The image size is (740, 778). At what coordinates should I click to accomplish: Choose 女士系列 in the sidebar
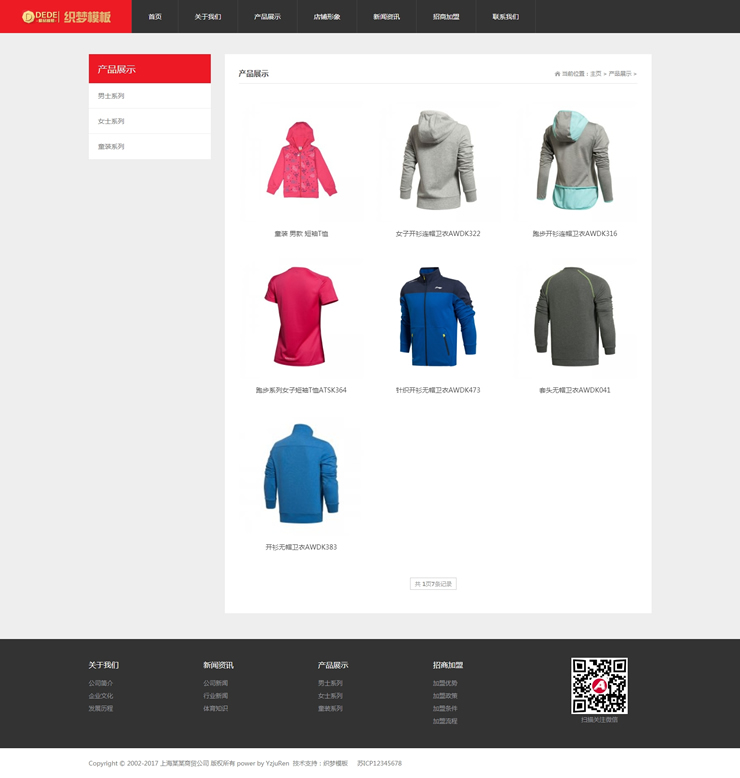[x=111, y=121]
